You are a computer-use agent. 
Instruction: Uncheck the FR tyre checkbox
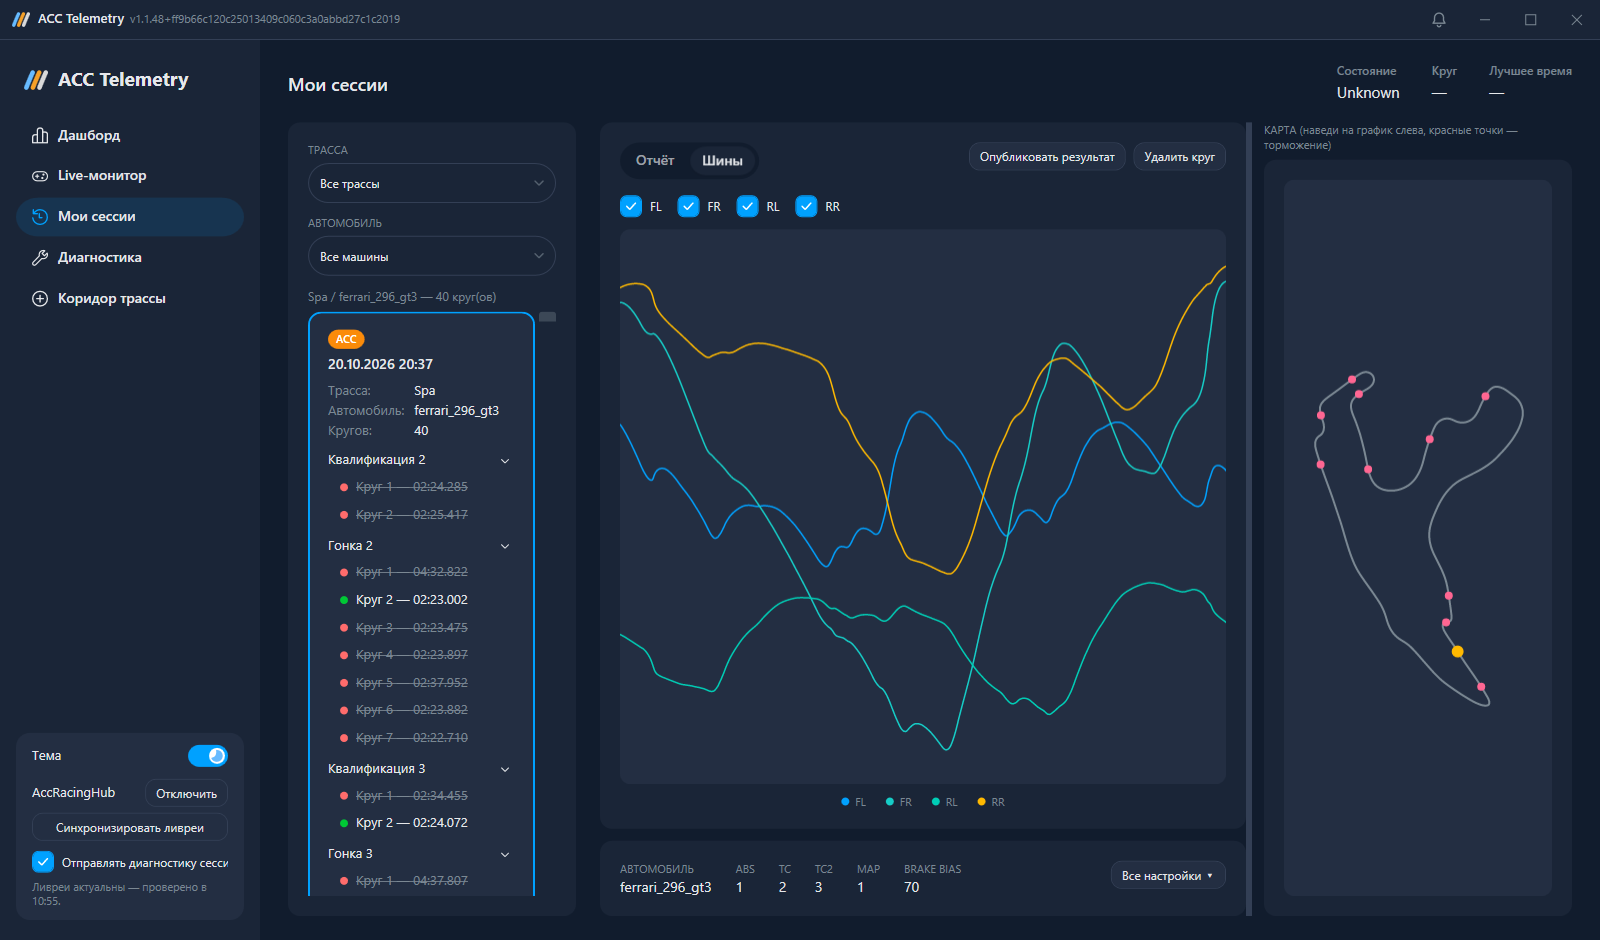(x=688, y=206)
